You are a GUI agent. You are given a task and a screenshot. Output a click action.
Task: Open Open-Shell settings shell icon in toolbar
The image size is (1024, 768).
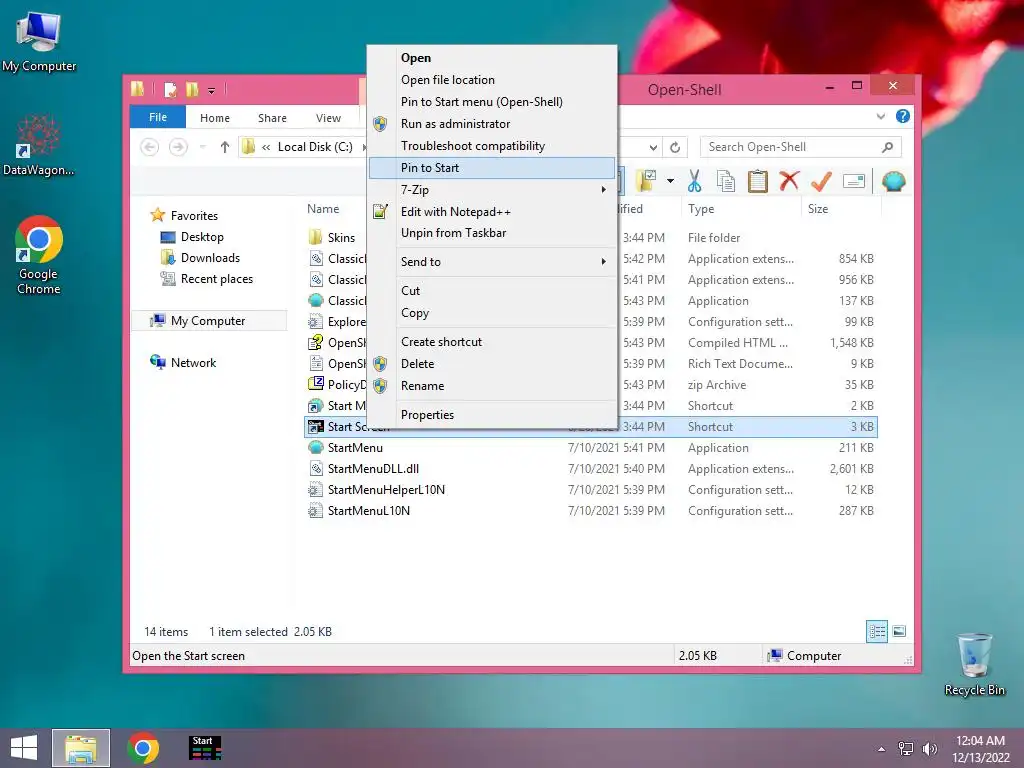893,181
